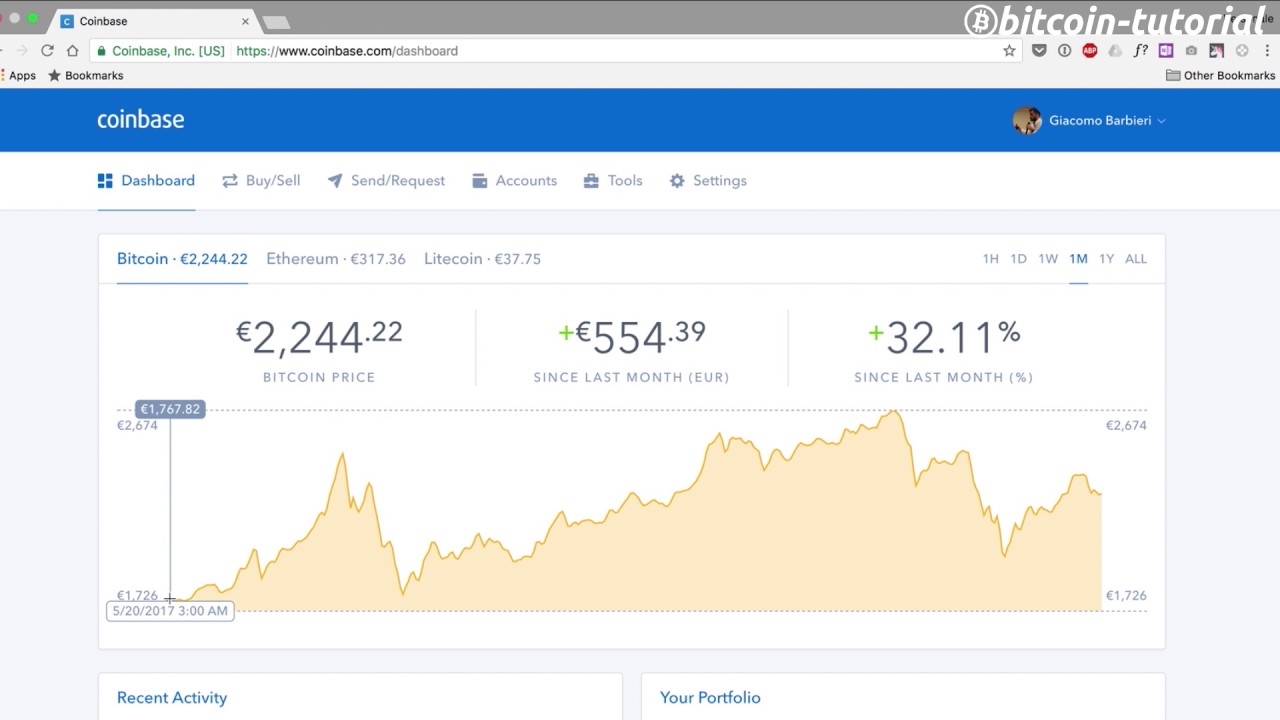Open the Accounts page
Viewport: 1280px width, 720px height.
(514, 181)
